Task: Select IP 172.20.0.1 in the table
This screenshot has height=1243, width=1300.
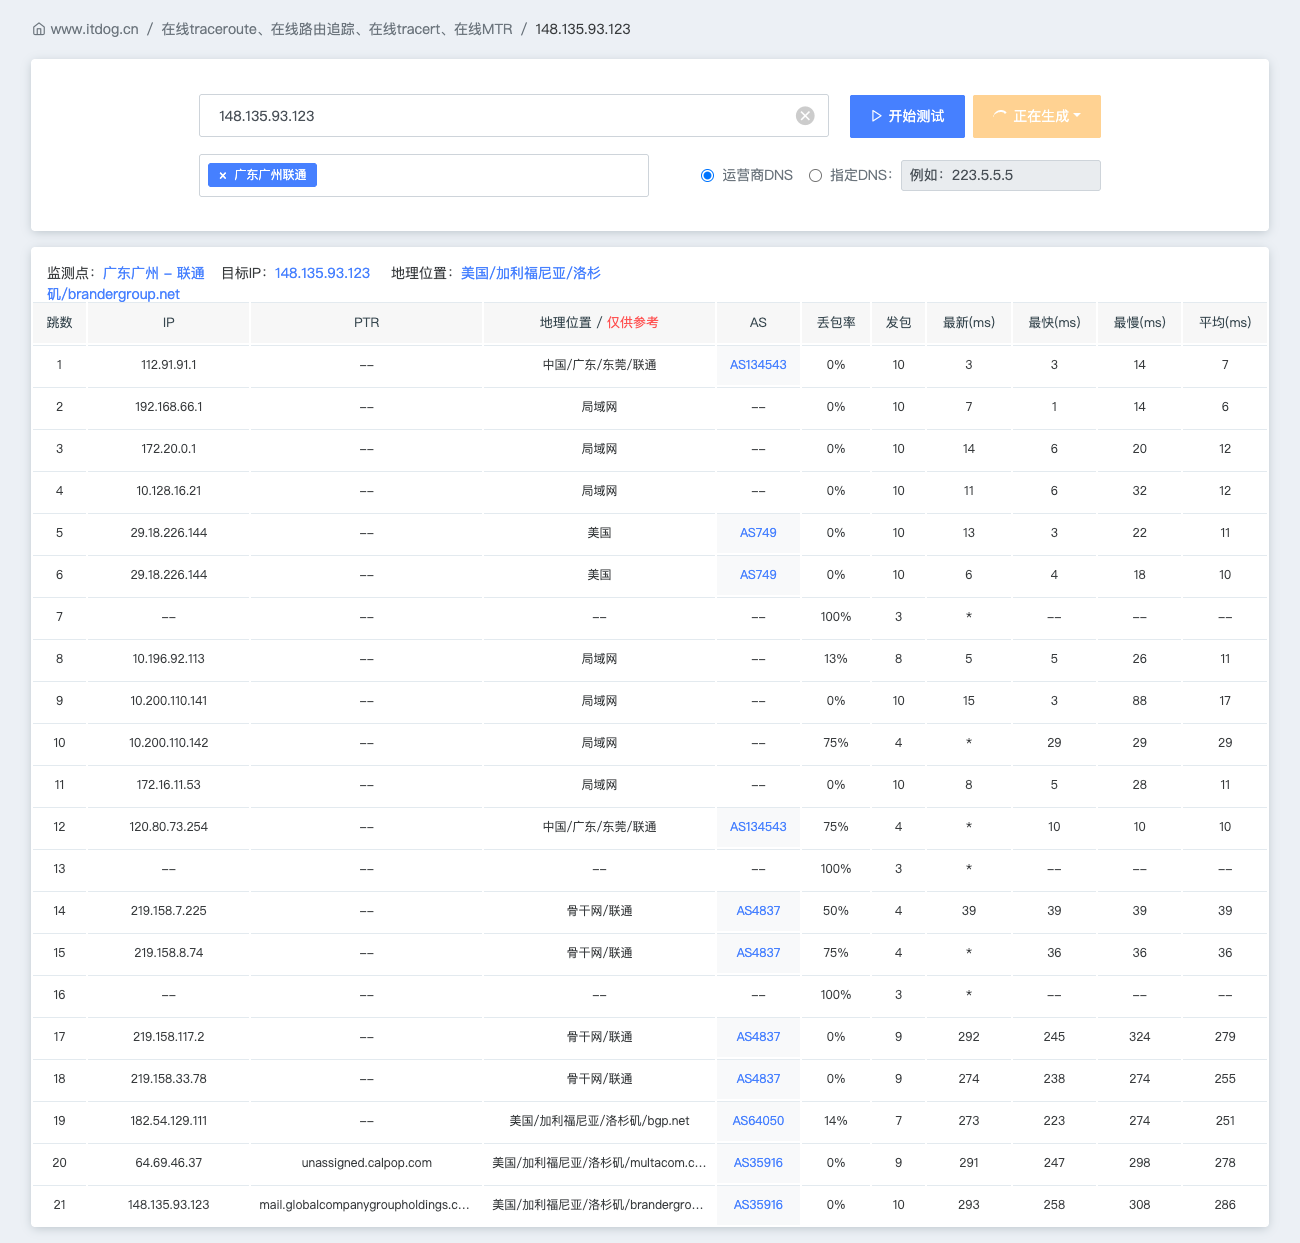Action: (169, 449)
